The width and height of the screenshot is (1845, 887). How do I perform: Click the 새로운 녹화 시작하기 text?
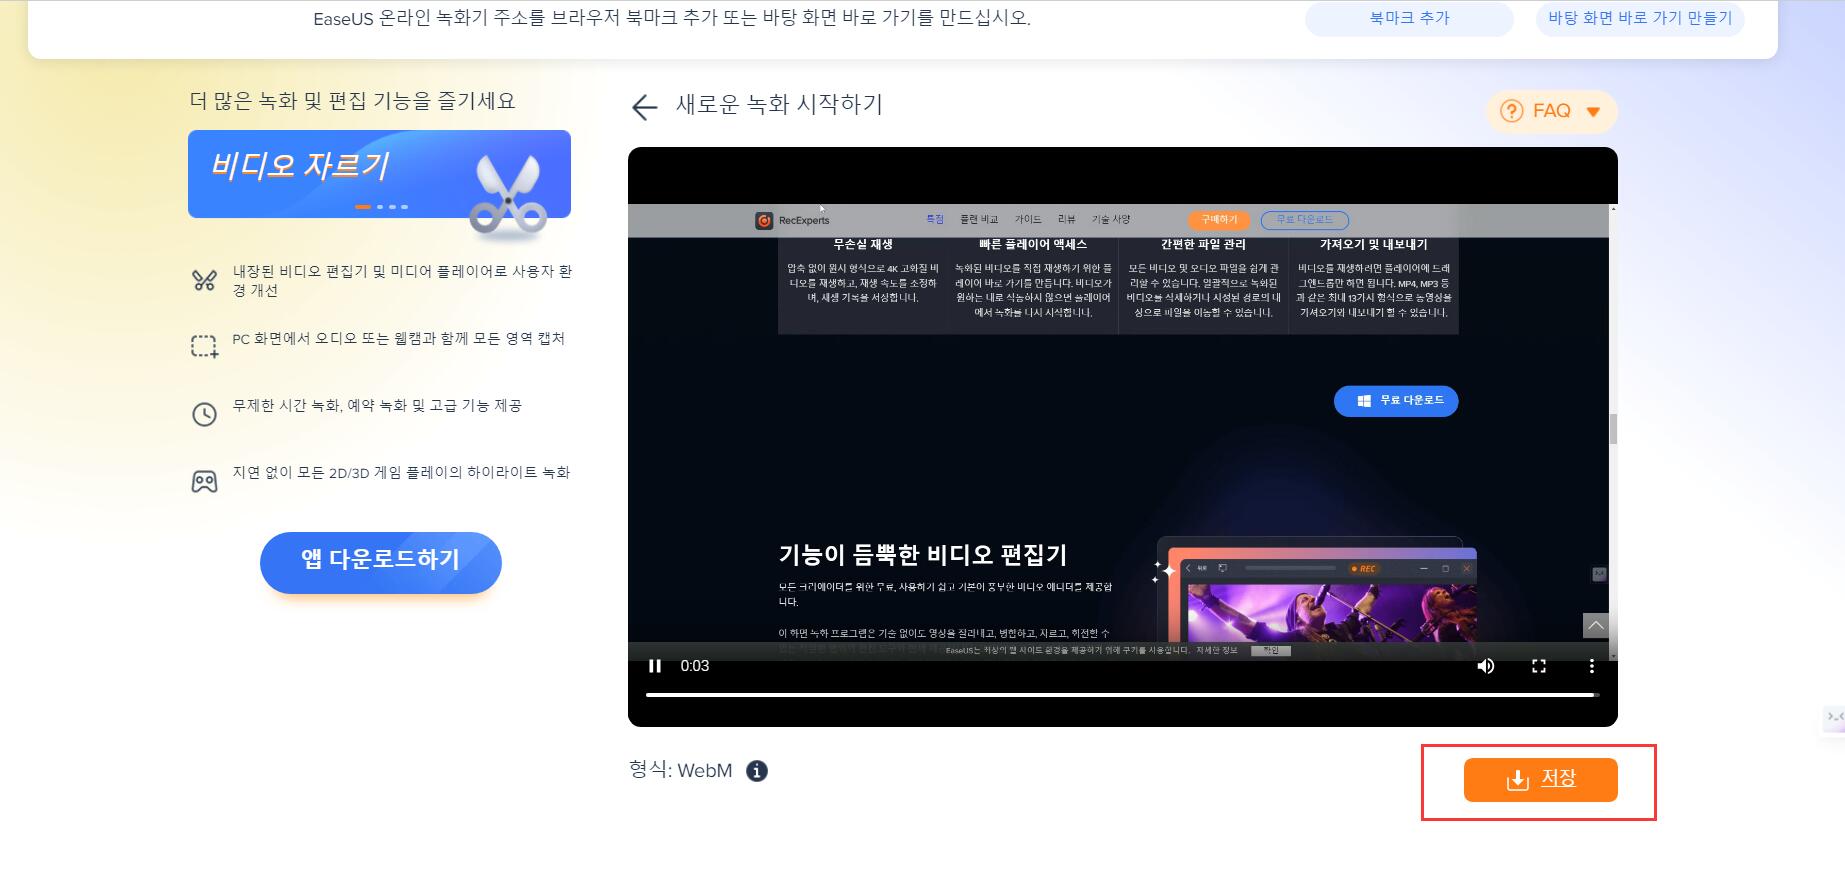click(x=779, y=105)
